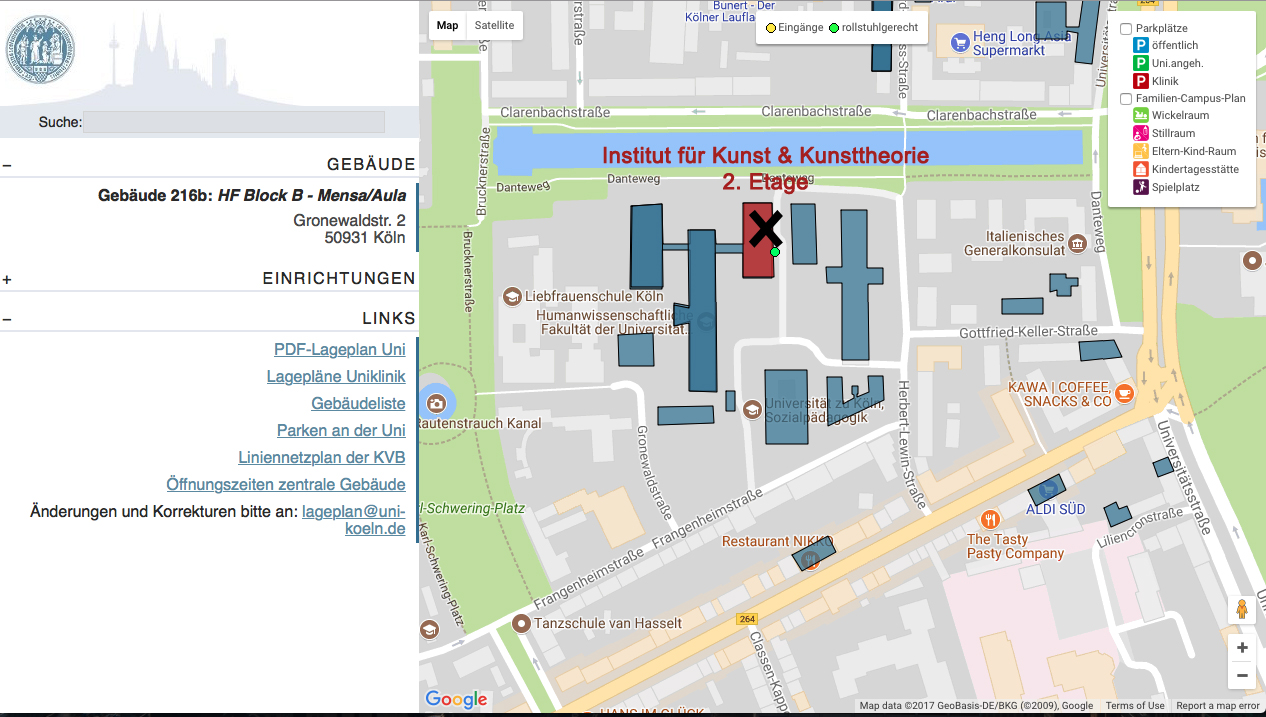Select the large cross-shaped blue building
This screenshot has height=717, width=1266.
click(857, 283)
